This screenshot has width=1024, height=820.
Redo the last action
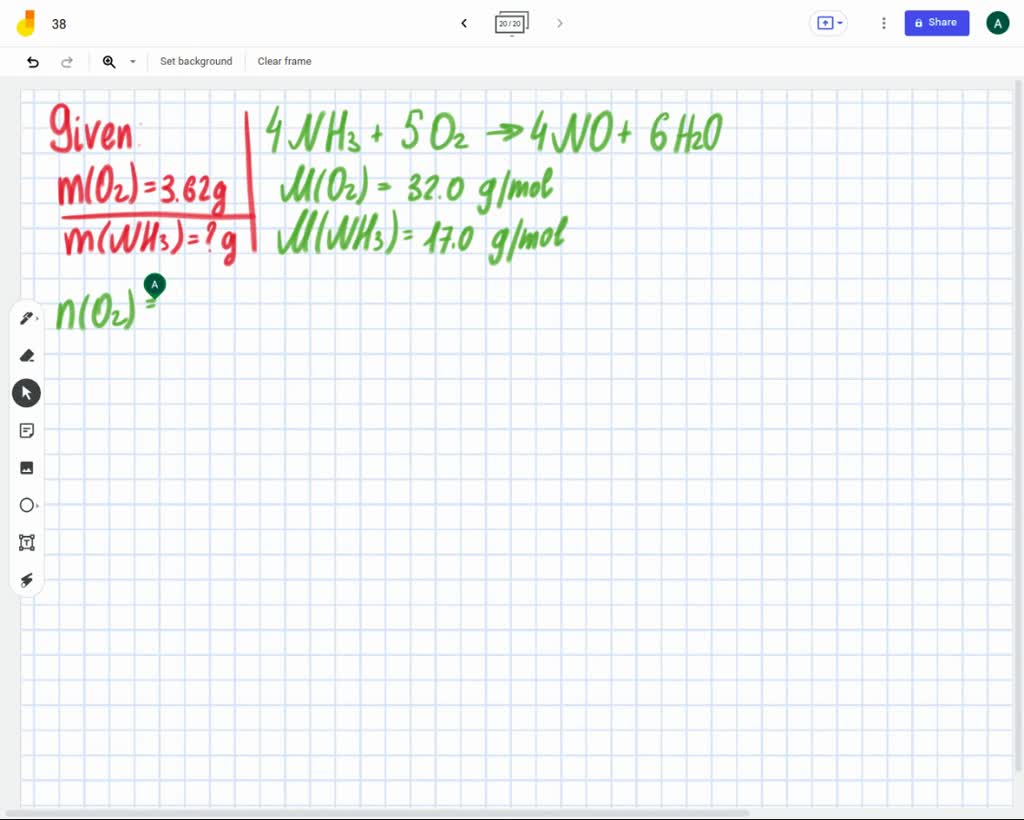point(67,61)
